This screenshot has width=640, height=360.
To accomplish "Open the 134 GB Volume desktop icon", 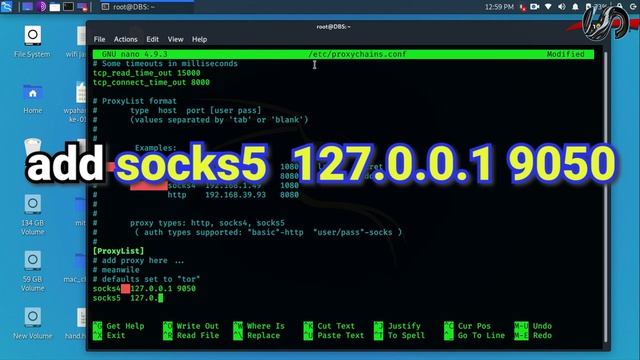I will (x=32, y=215).
